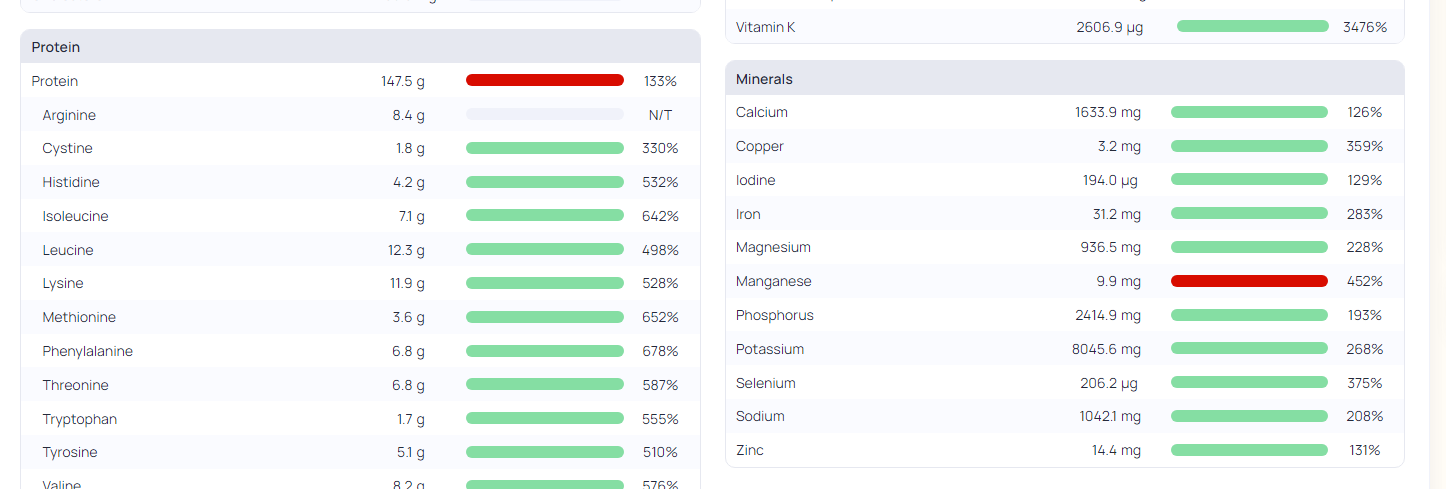Click the Arginine N/T empty bar
This screenshot has height=489, width=1446.
pos(545,114)
